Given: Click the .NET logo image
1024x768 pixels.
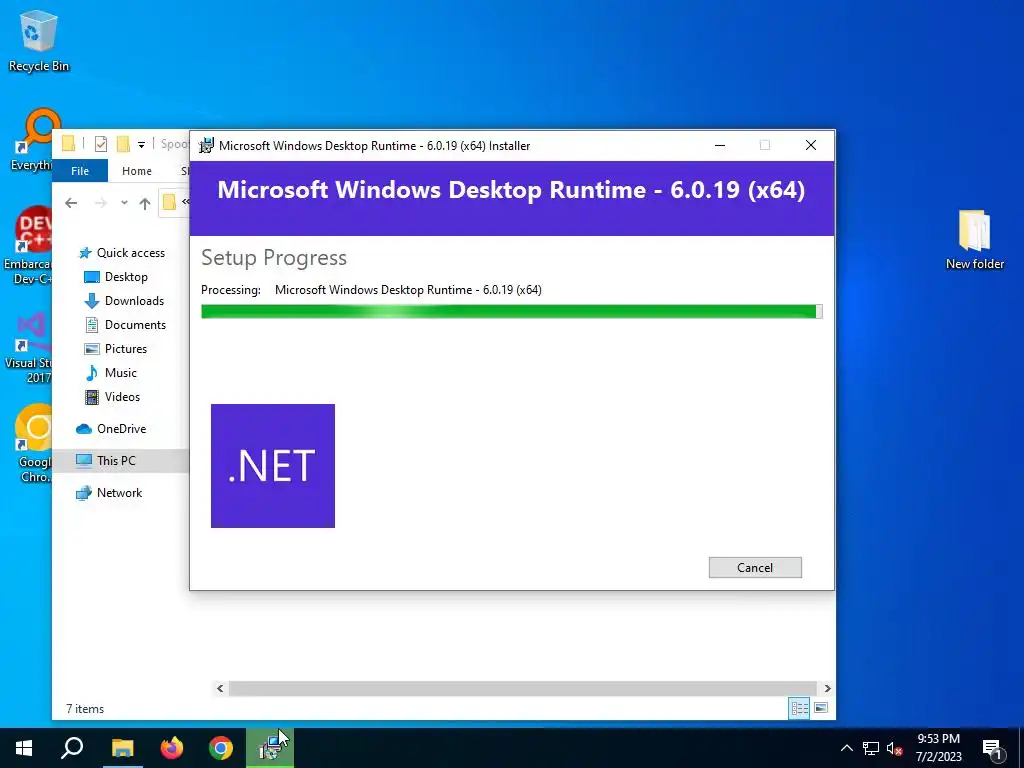Looking at the screenshot, I should (x=273, y=466).
